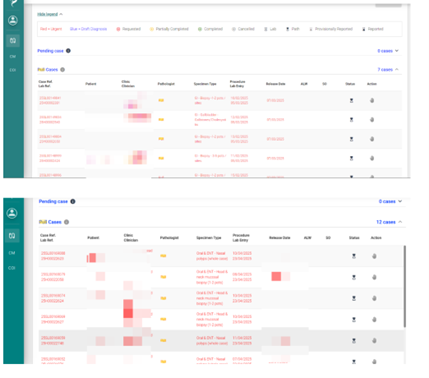429x378 pixels.
Task: Click info icon beside Pull Cases with 12 cases
Action: coord(66,222)
